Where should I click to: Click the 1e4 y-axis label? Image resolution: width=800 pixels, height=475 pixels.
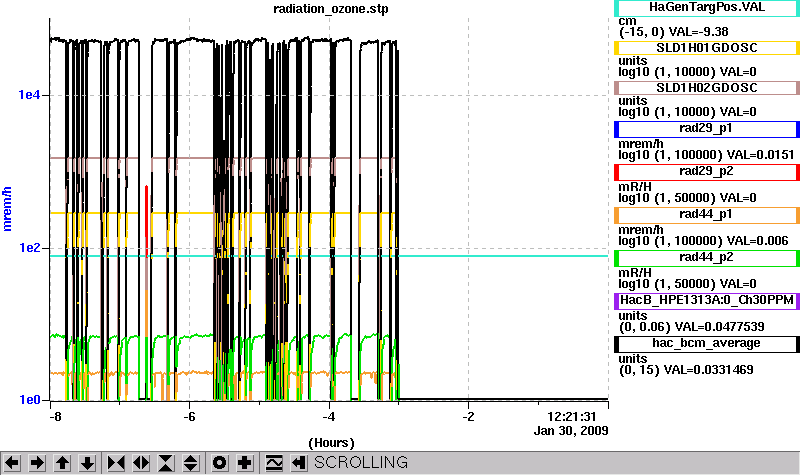29,94
